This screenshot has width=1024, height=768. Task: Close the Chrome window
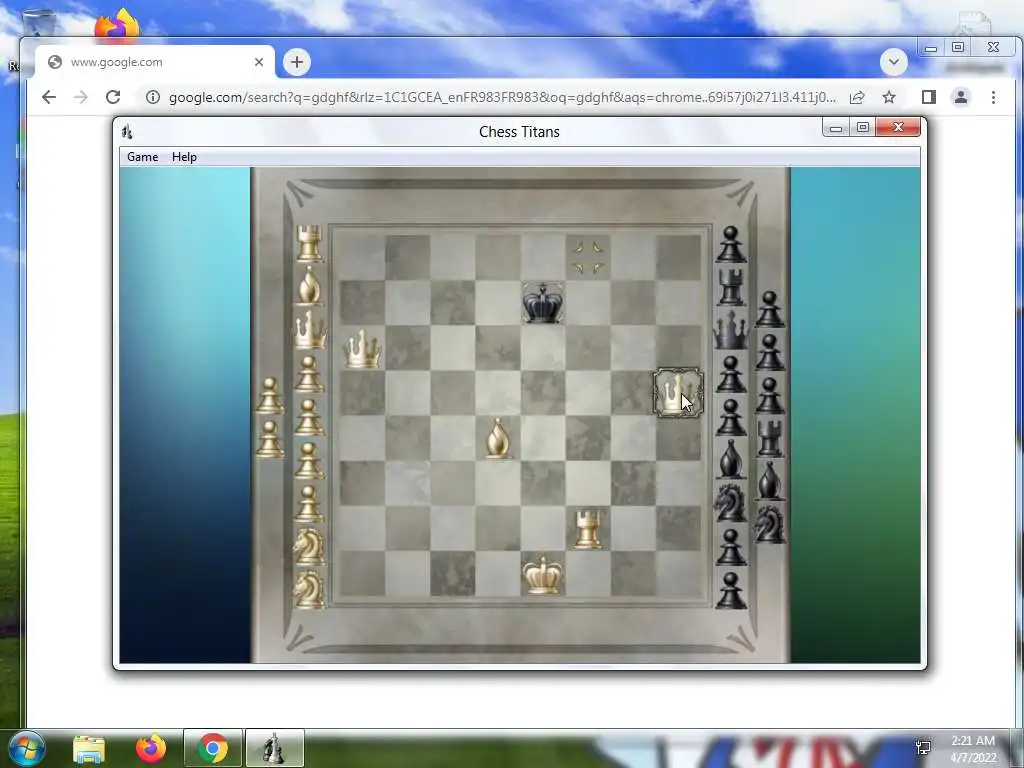pos(993,48)
